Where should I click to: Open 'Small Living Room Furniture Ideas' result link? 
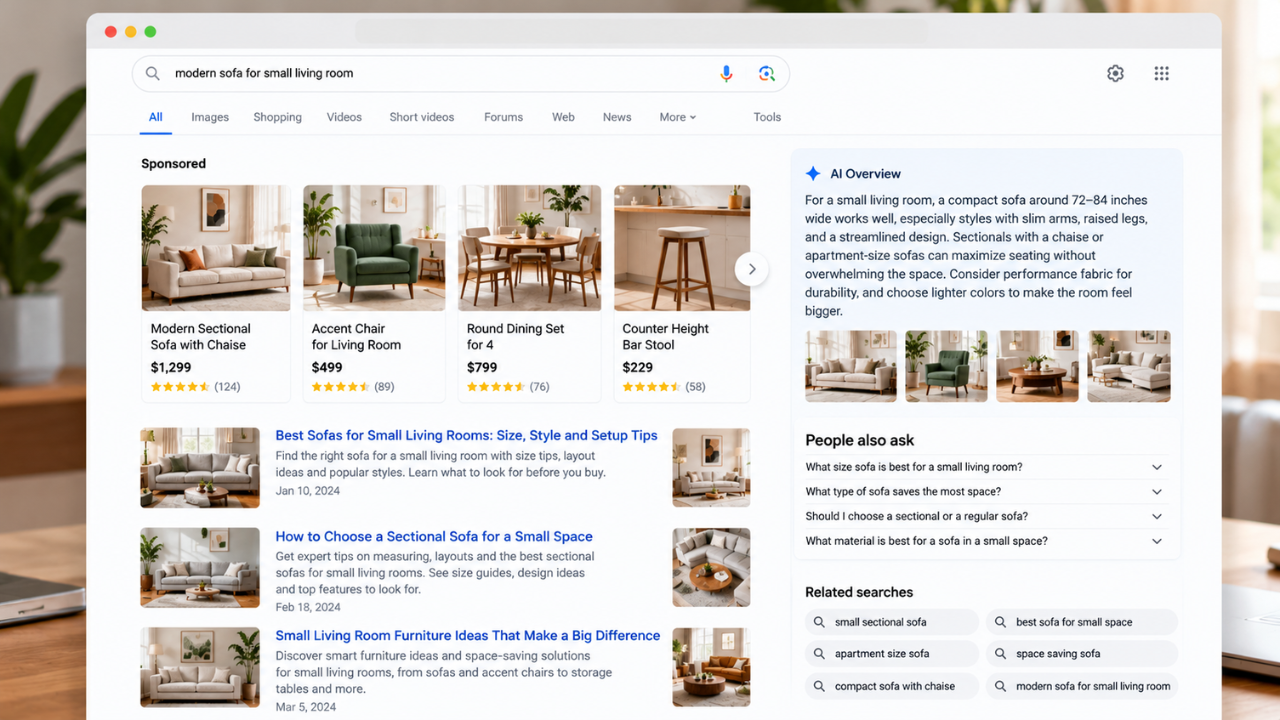(468, 635)
